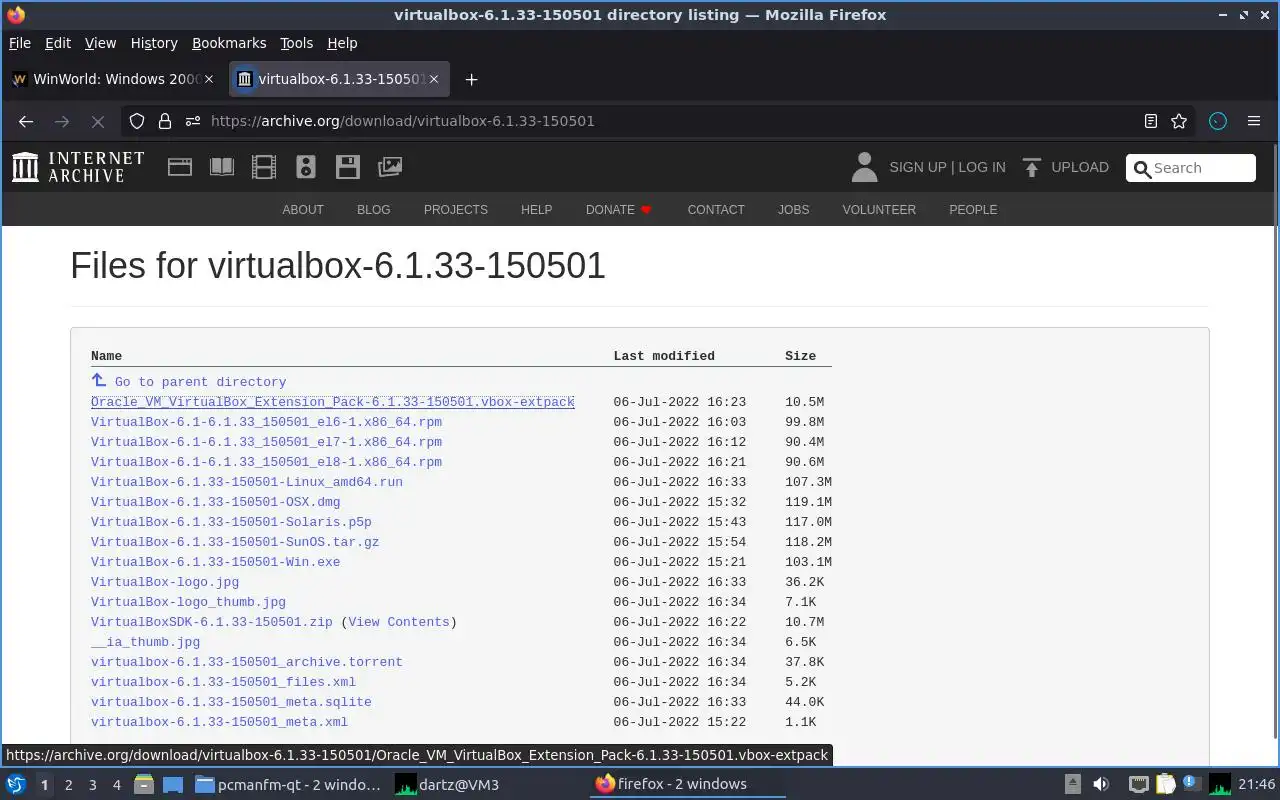The width and height of the screenshot is (1280, 800).
Task: Open the History menu
Action: coord(154,43)
